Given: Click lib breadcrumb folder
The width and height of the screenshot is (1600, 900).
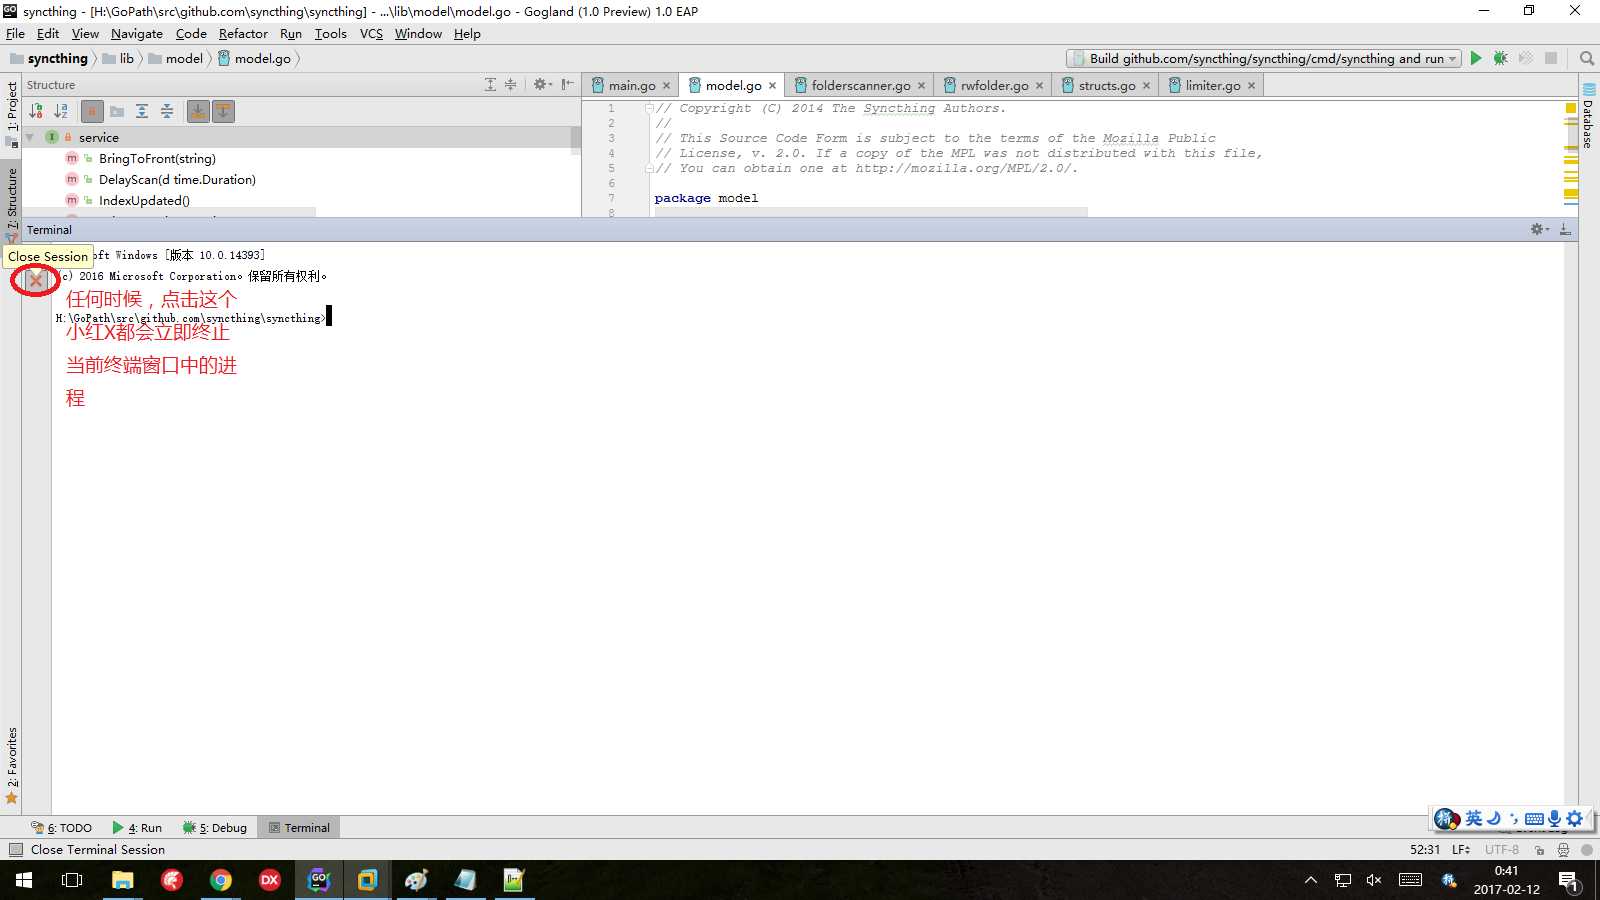Looking at the screenshot, I should coord(118,58).
